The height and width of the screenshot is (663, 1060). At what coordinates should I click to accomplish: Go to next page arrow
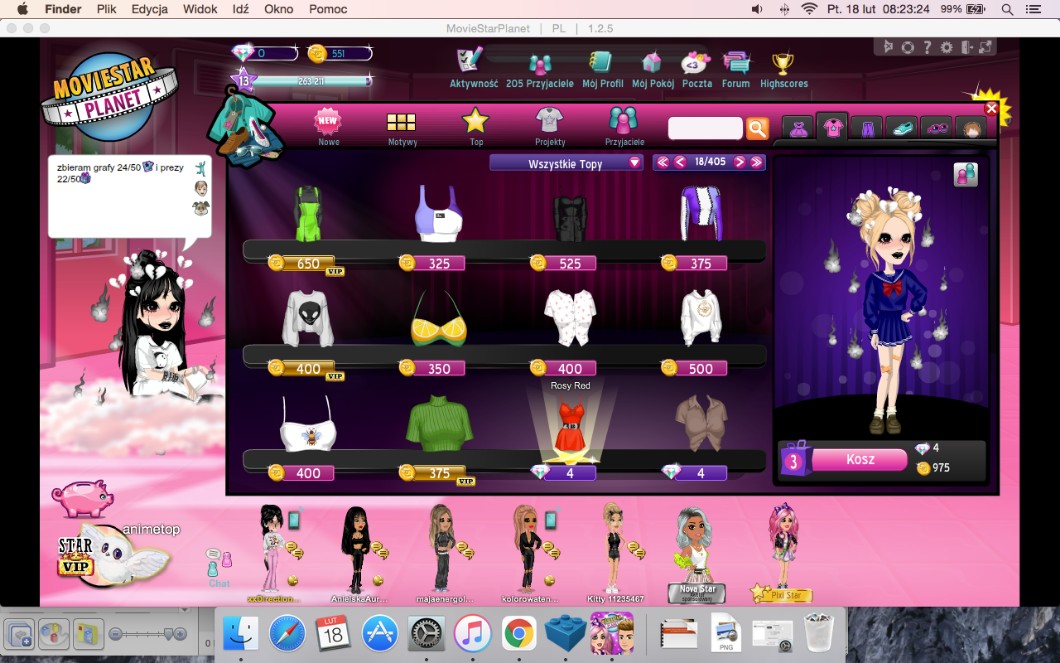tap(740, 162)
